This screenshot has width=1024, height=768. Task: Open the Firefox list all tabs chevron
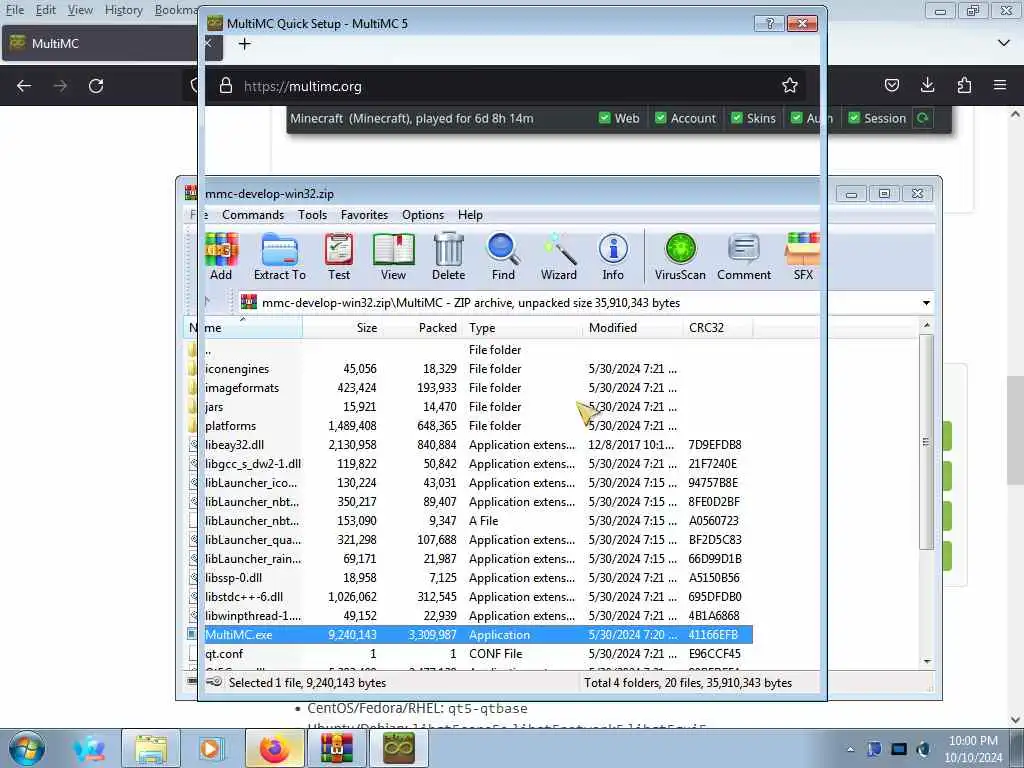[x=1004, y=43]
